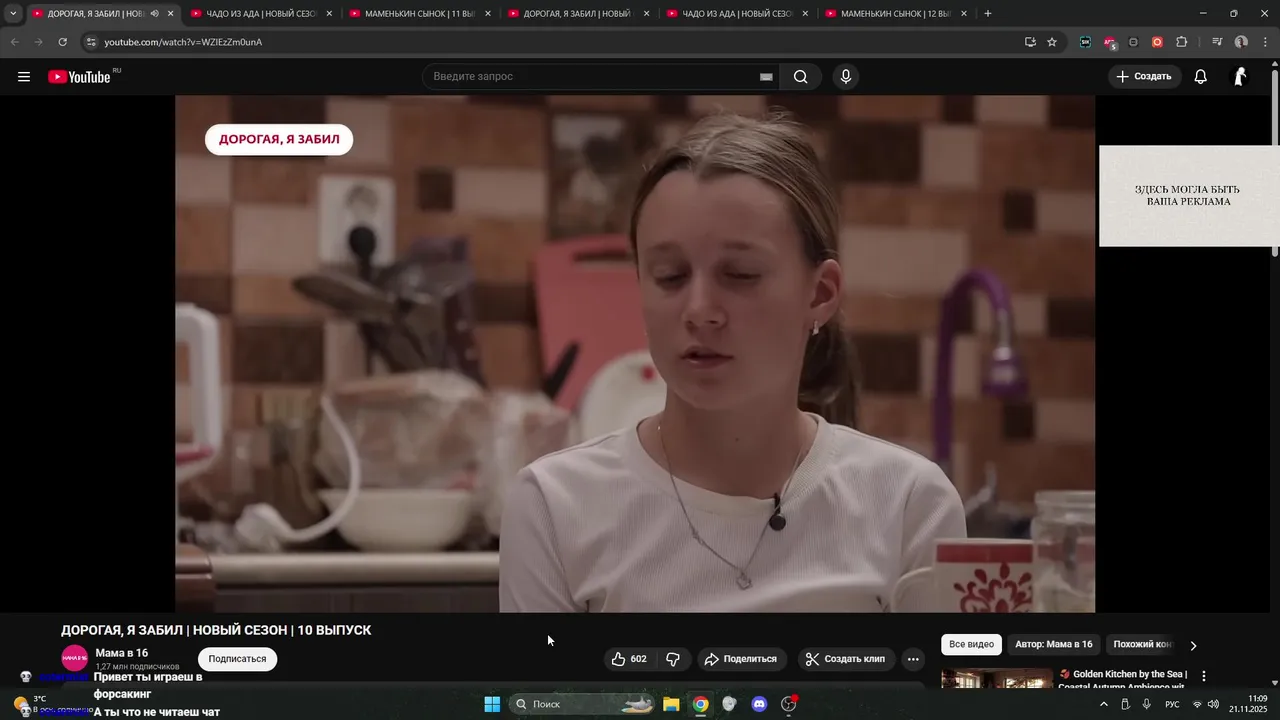Click the magnifier search button

coord(801,77)
